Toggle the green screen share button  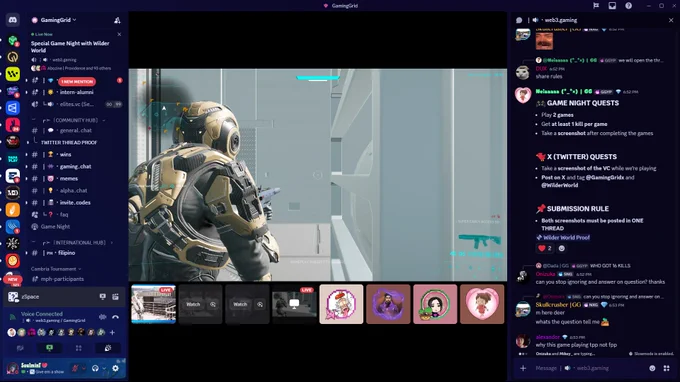[x=49, y=348]
